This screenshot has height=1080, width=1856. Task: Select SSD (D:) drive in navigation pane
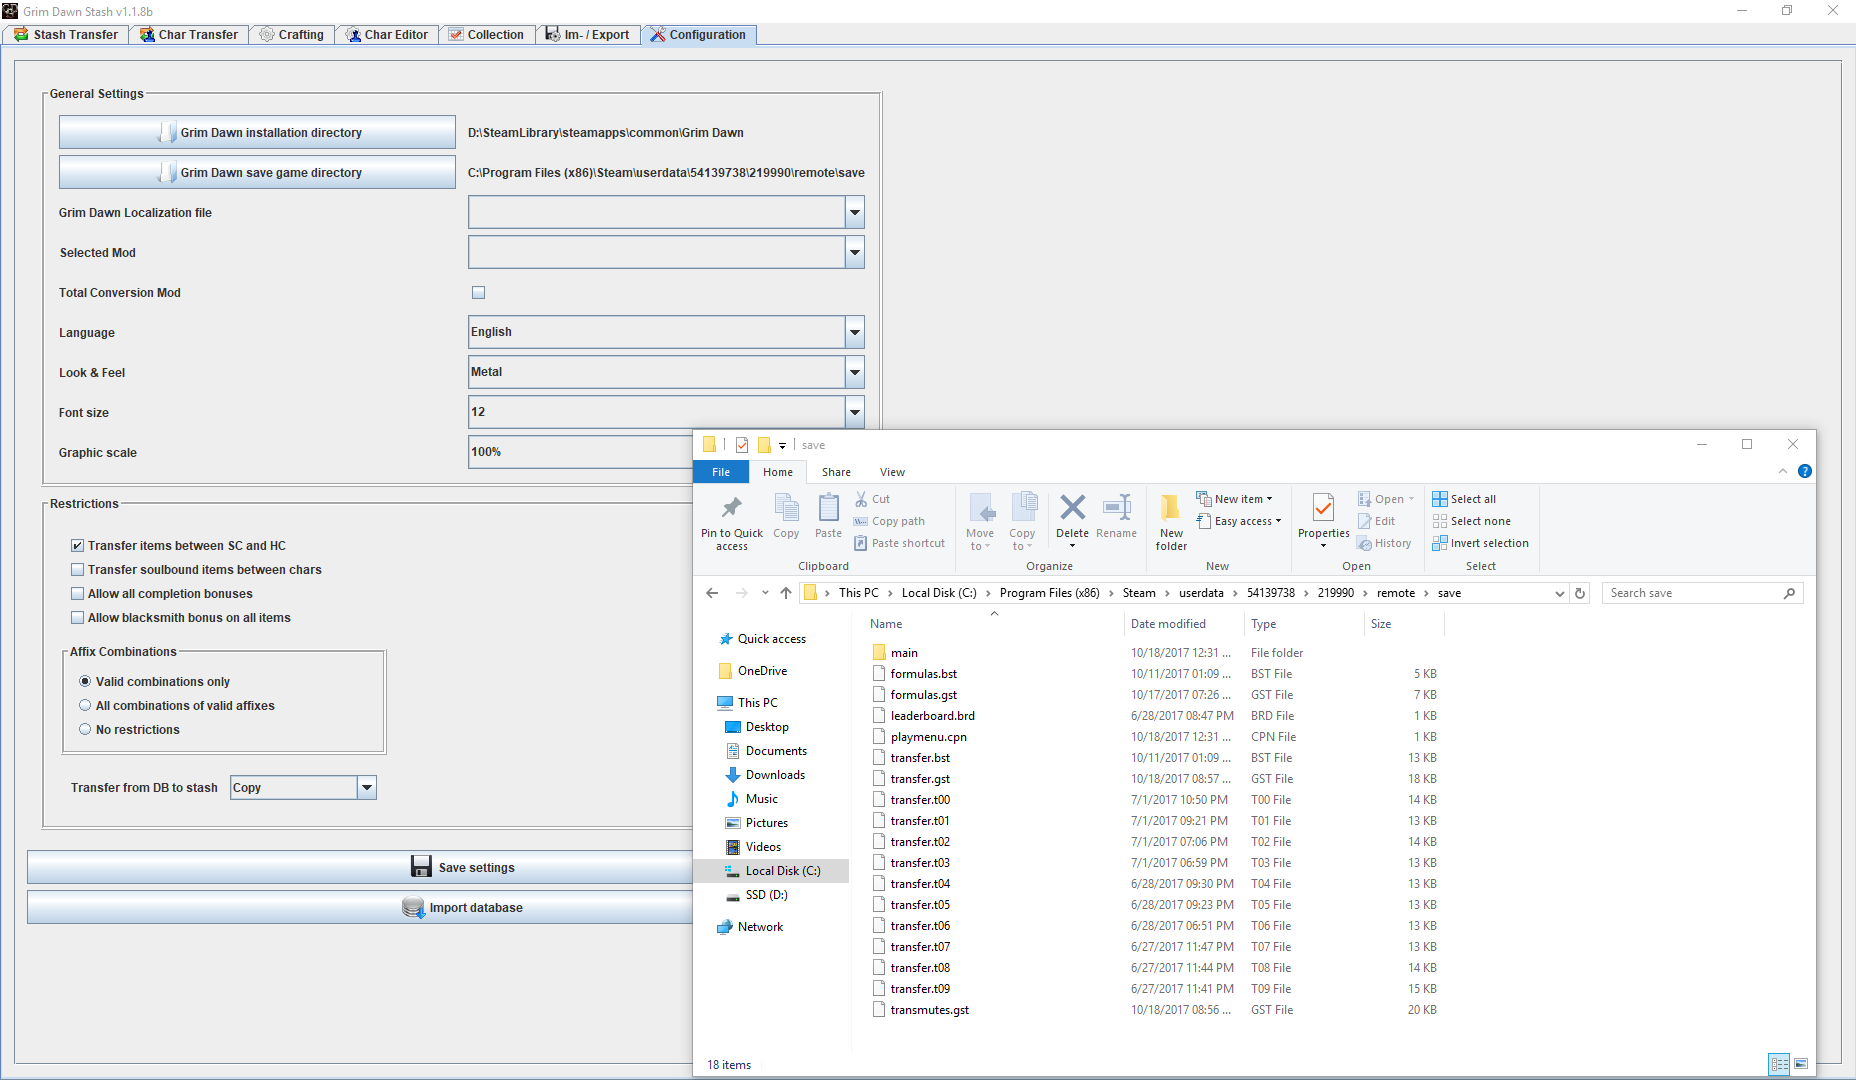766,895
